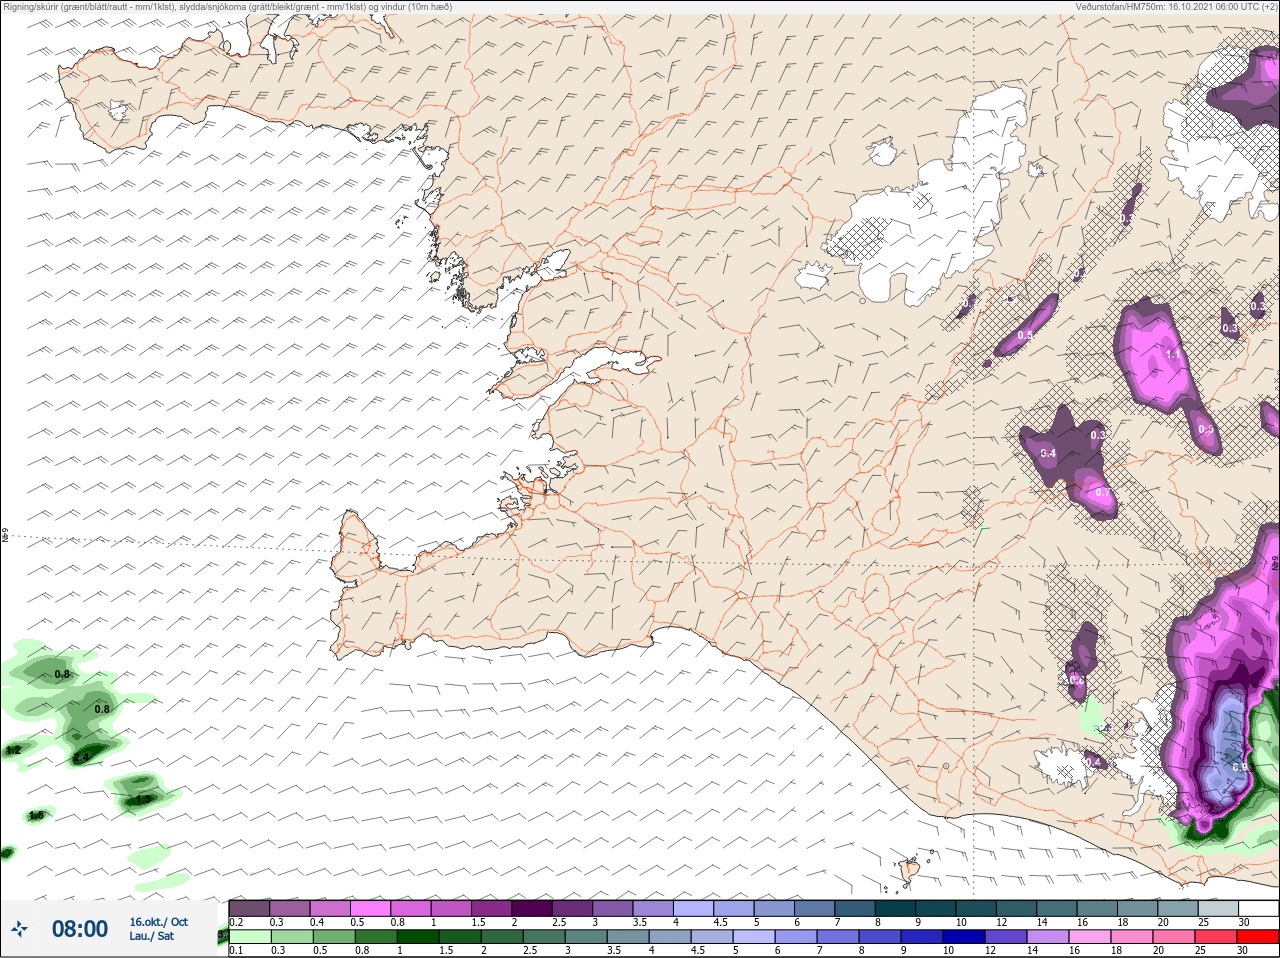This screenshot has height=958, width=1280.
Task: Click the 08:00 forecast time label
Action: pyautogui.click(x=80, y=929)
